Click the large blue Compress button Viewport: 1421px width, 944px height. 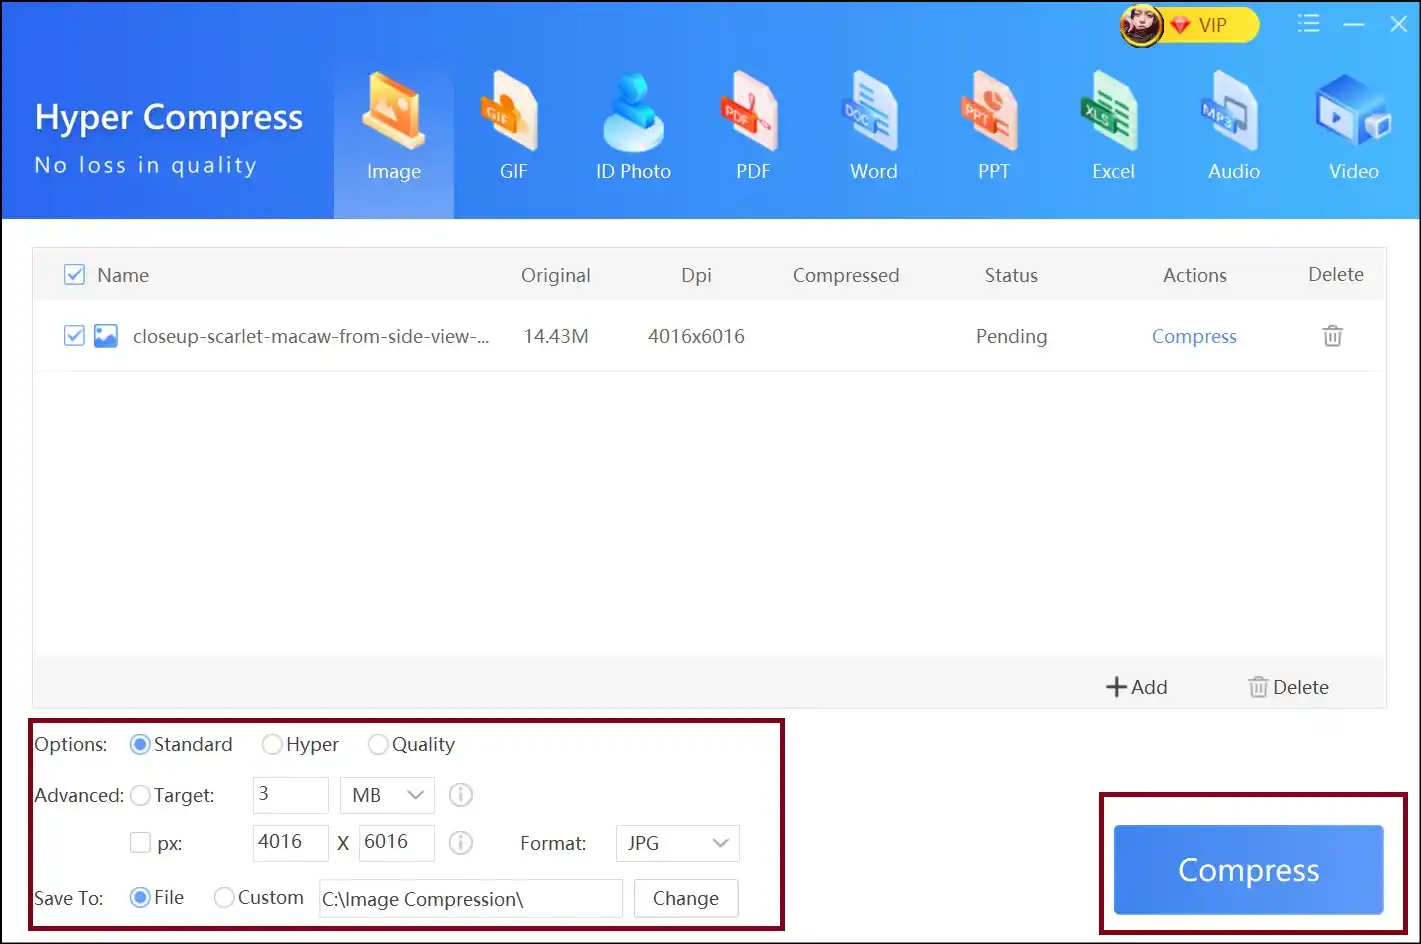pyautogui.click(x=1249, y=870)
